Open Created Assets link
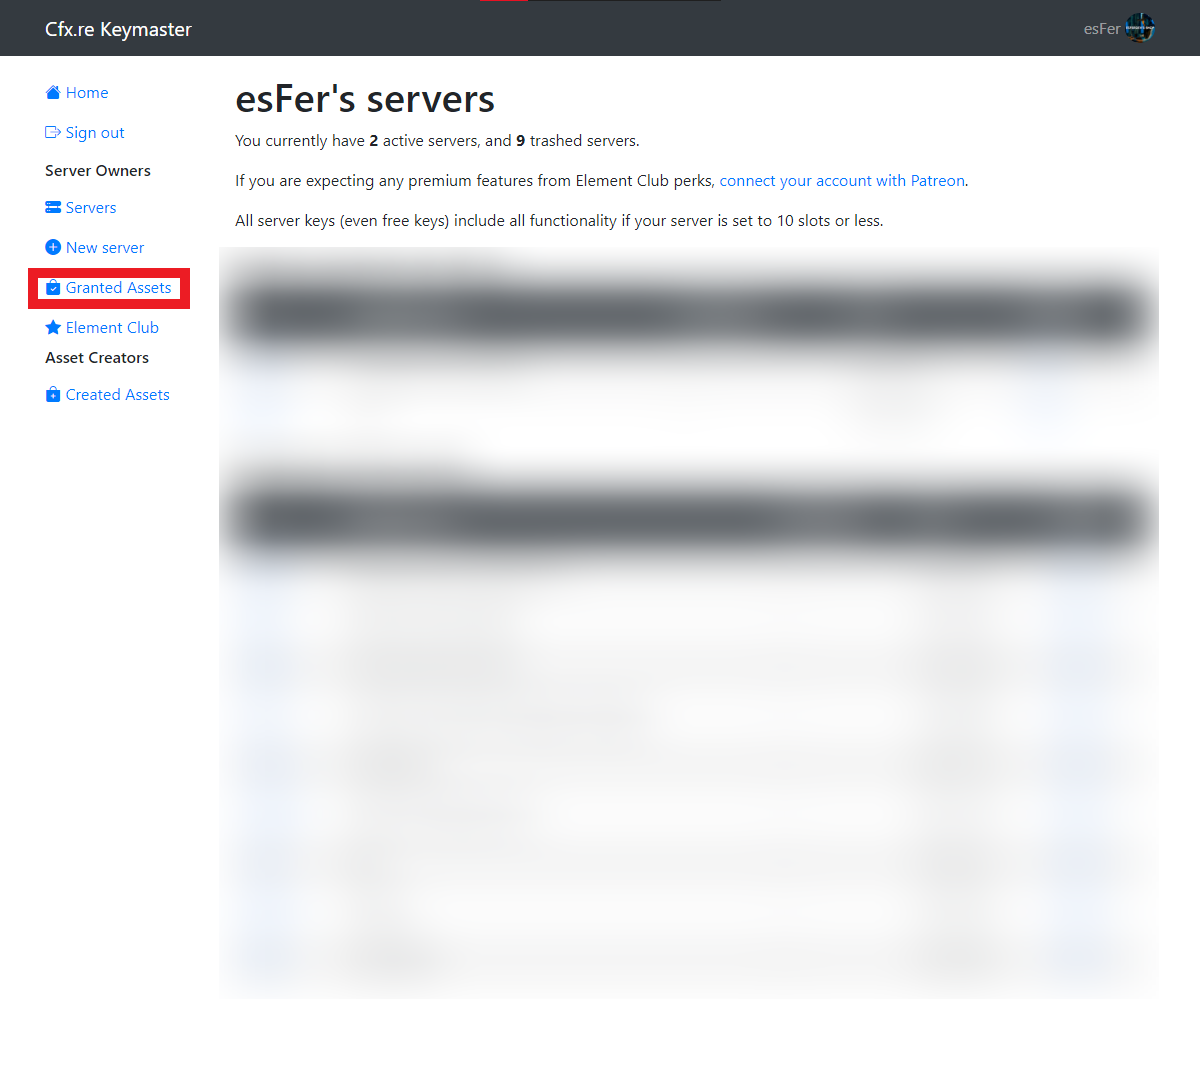This screenshot has height=1080, width=1200. pos(118,395)
